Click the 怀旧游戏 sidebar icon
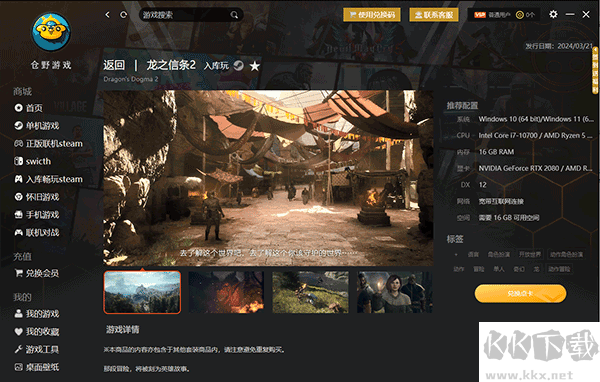The height and width of the screenshot is (382, 600). point(18,197)
